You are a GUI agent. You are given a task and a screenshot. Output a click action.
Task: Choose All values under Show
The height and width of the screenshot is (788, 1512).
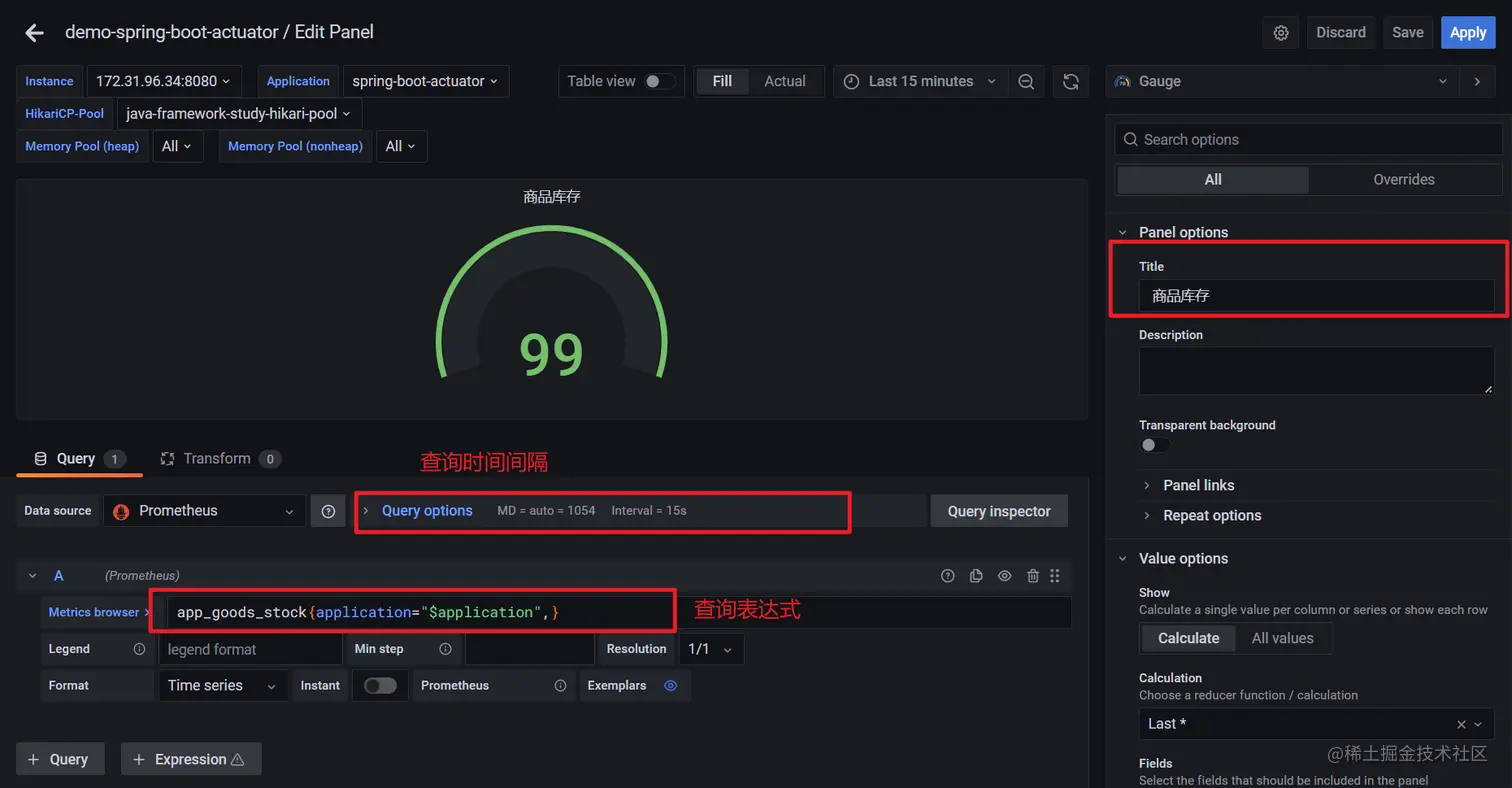point(1282,638)
